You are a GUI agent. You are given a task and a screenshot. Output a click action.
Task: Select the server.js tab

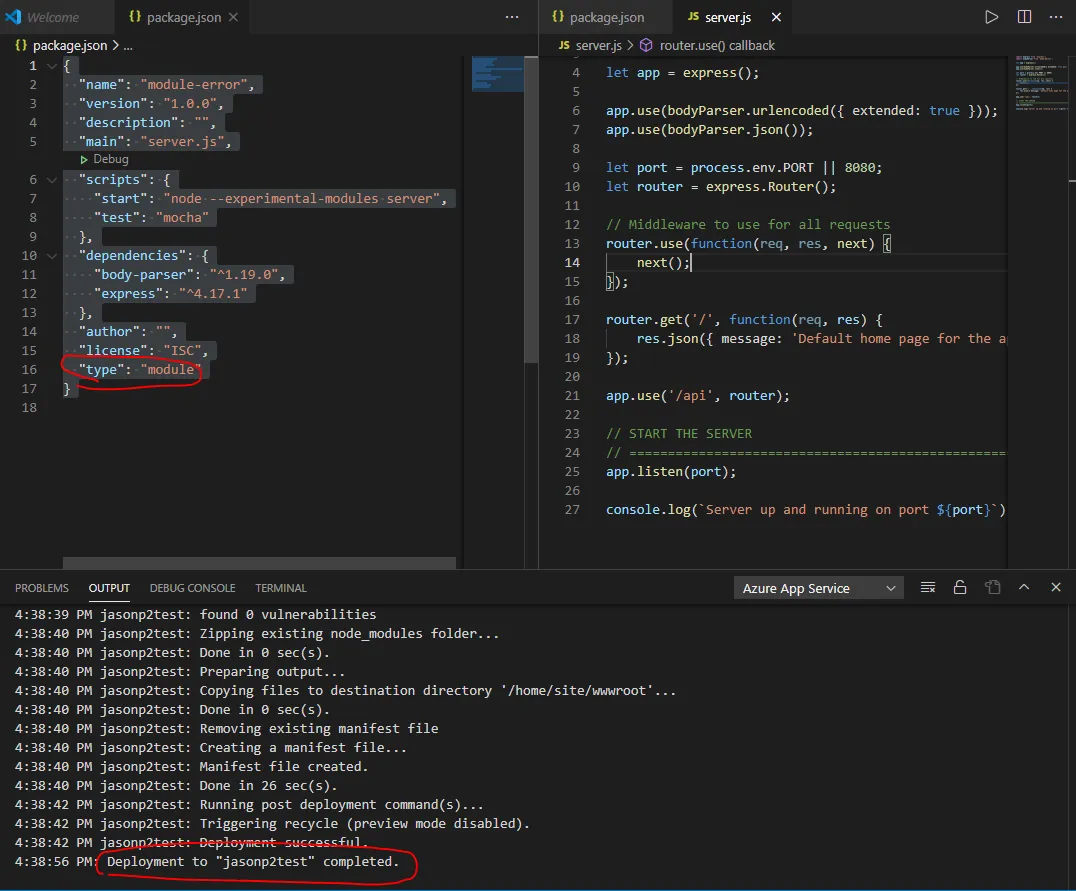(x=728, y=17)
